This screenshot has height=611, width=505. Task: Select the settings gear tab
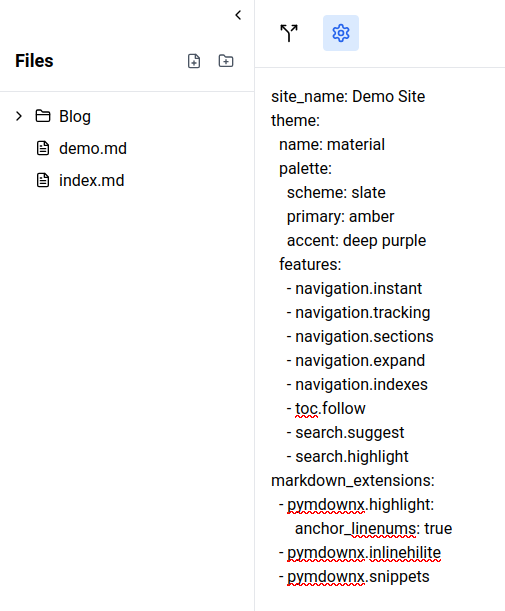coord(341,33)
